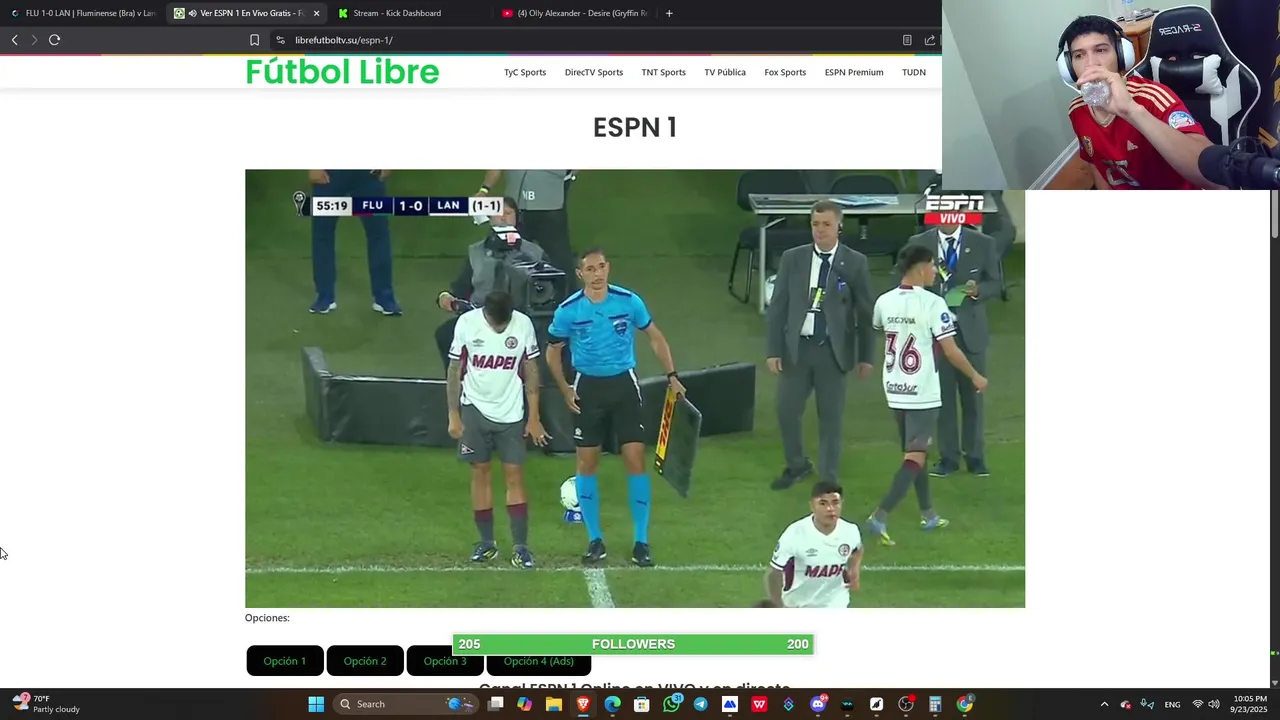
Task: Open TV Pública channel
Action: pyautogui.click(x=725, y=72)
